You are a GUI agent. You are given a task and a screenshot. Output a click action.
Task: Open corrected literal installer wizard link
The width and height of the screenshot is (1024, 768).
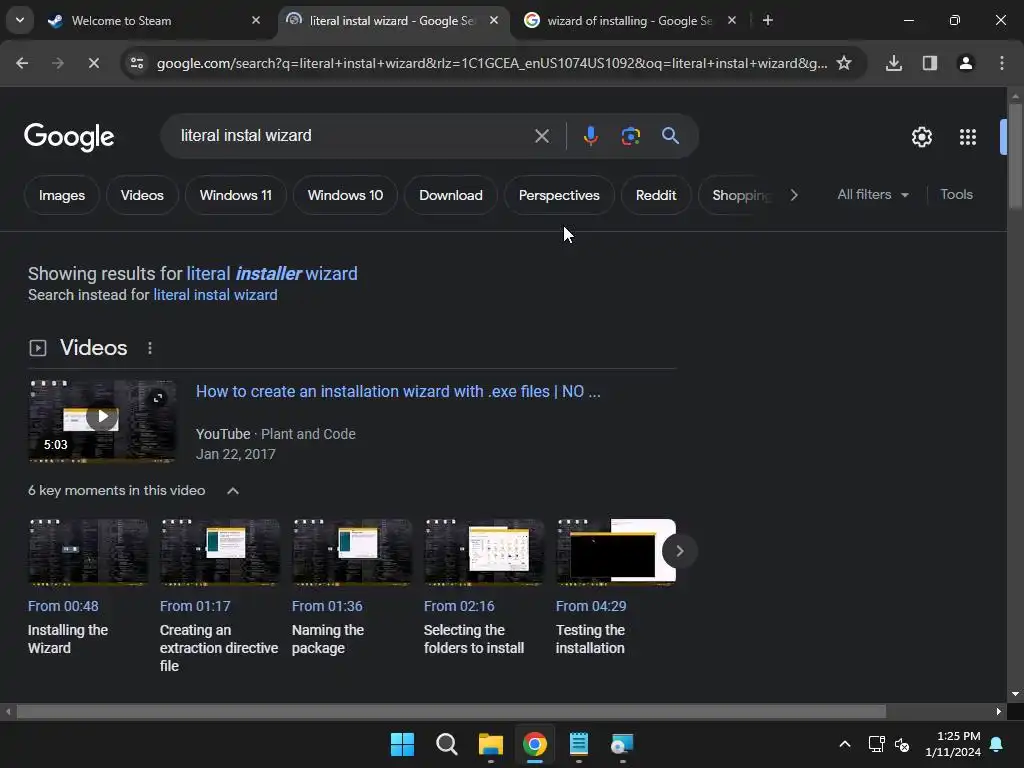coord(272,274)
